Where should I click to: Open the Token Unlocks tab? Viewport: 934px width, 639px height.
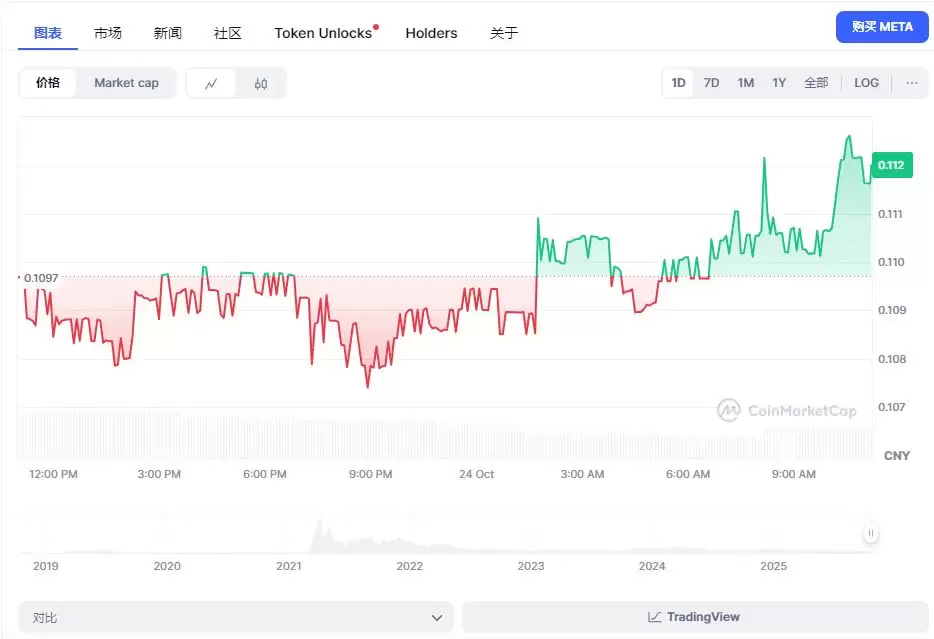point(323,33)
